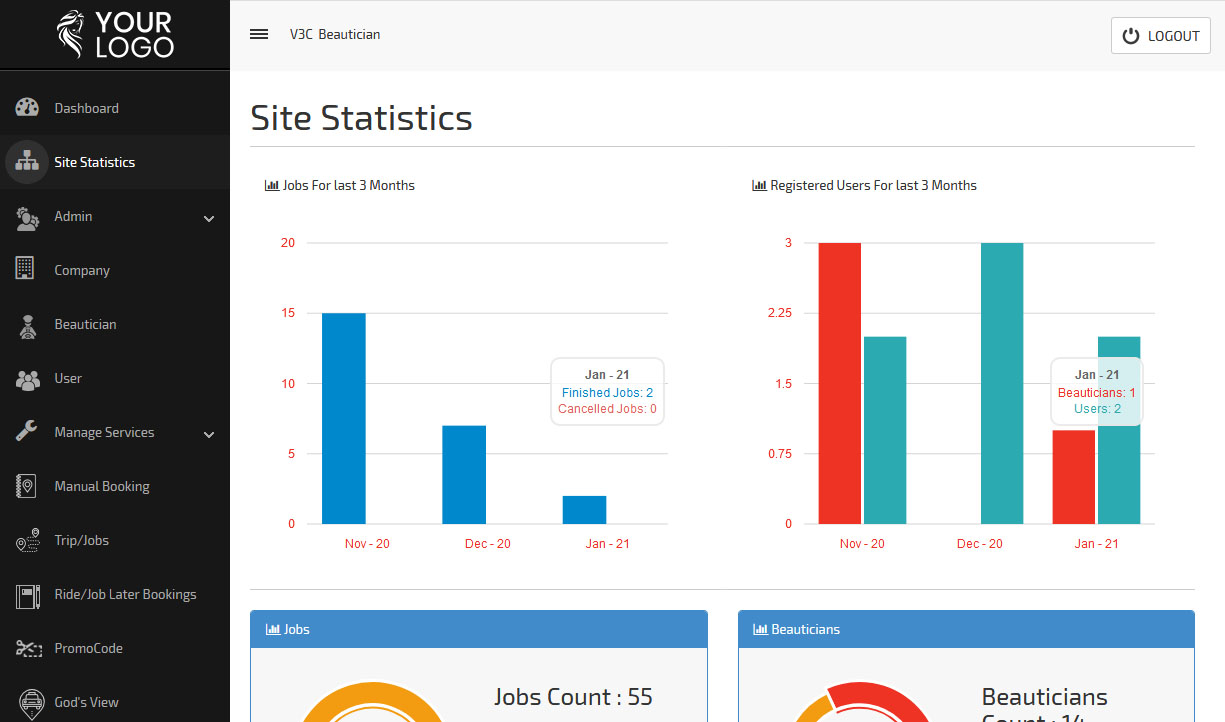Click the Dashboard gauge icon
1225x722 pixels.
(x=27, y=108)
